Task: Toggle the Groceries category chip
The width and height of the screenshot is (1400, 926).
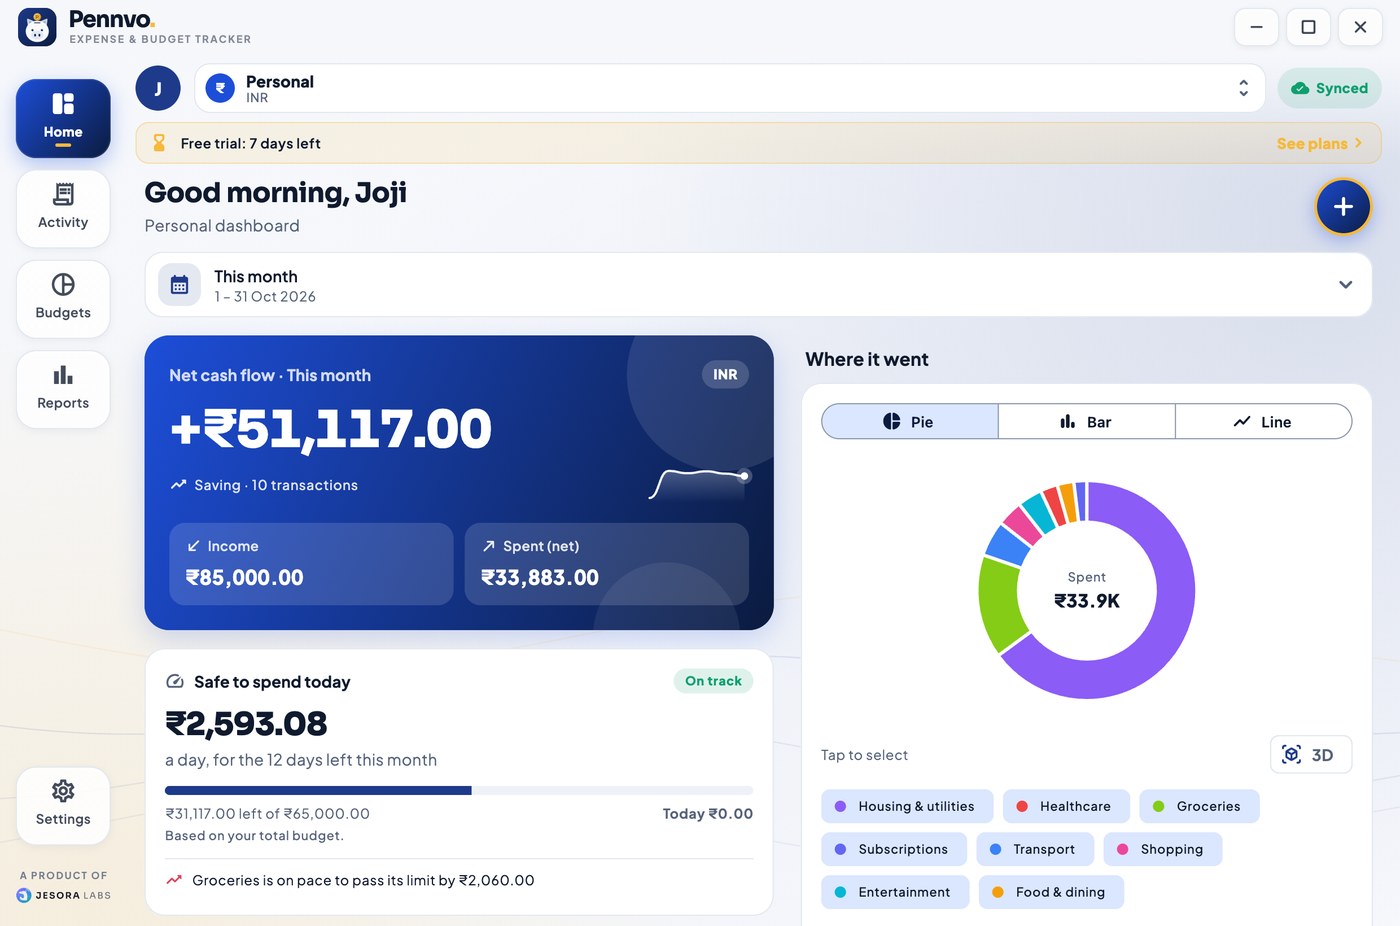Action: point(1199,806)
